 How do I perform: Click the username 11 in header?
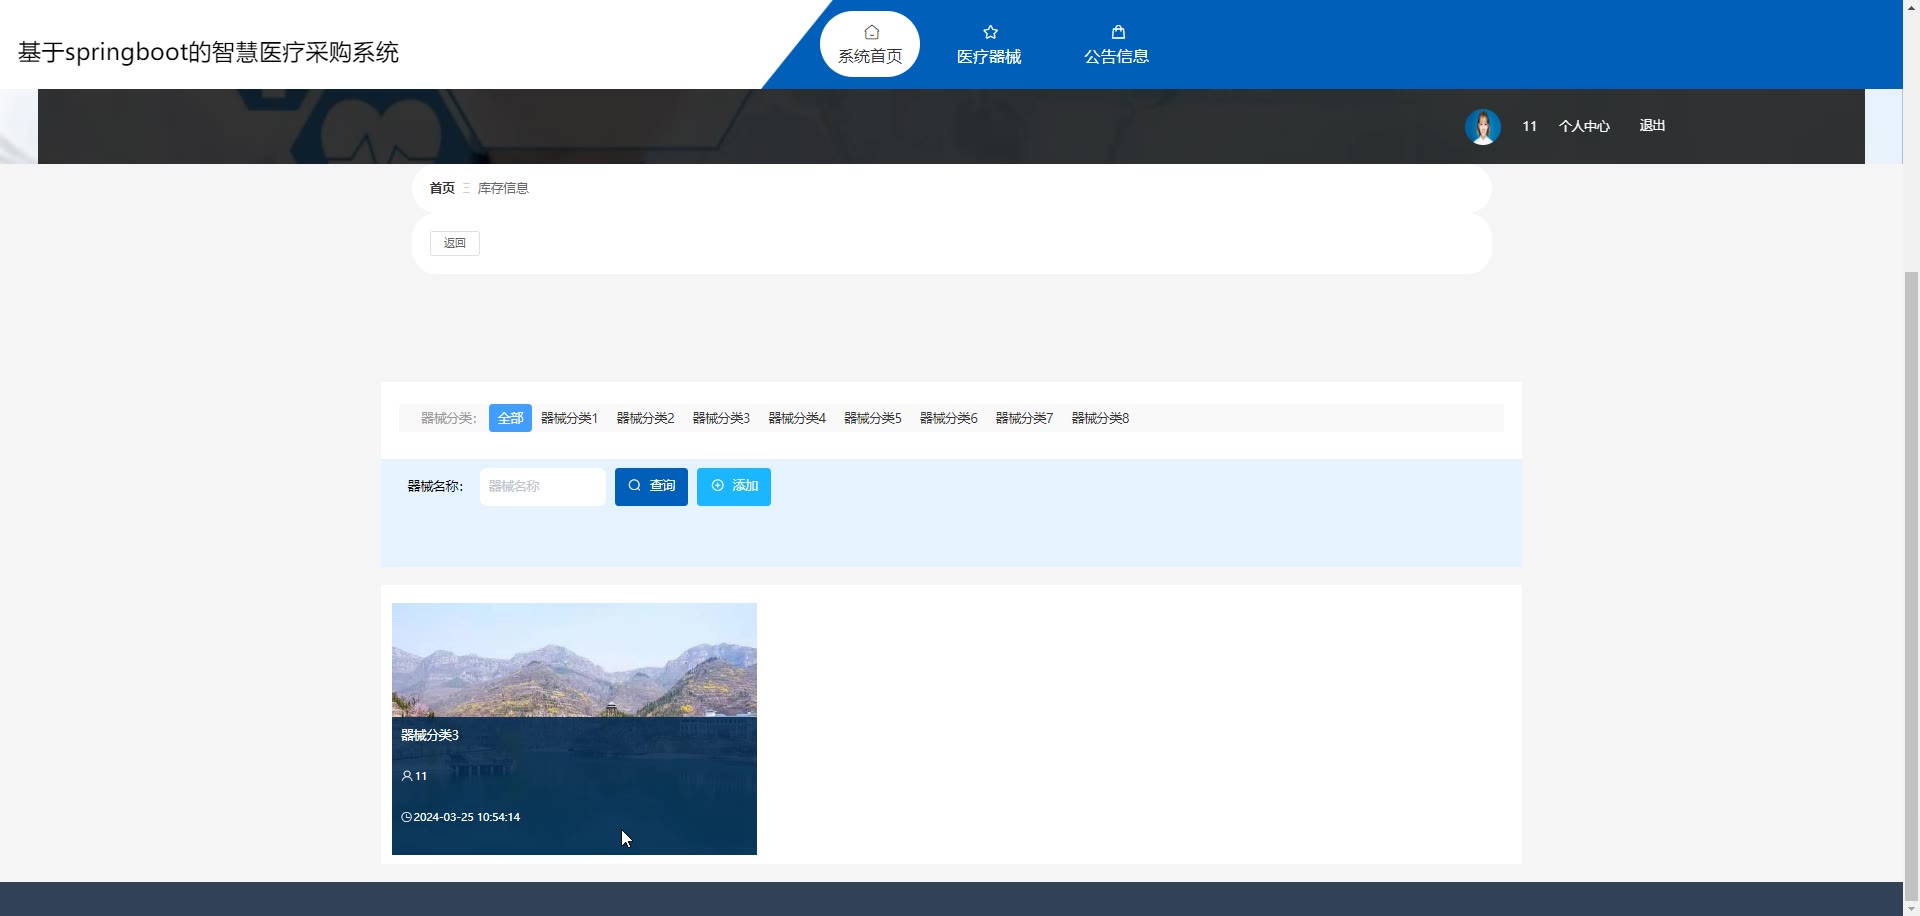(x=1529, y=126)
